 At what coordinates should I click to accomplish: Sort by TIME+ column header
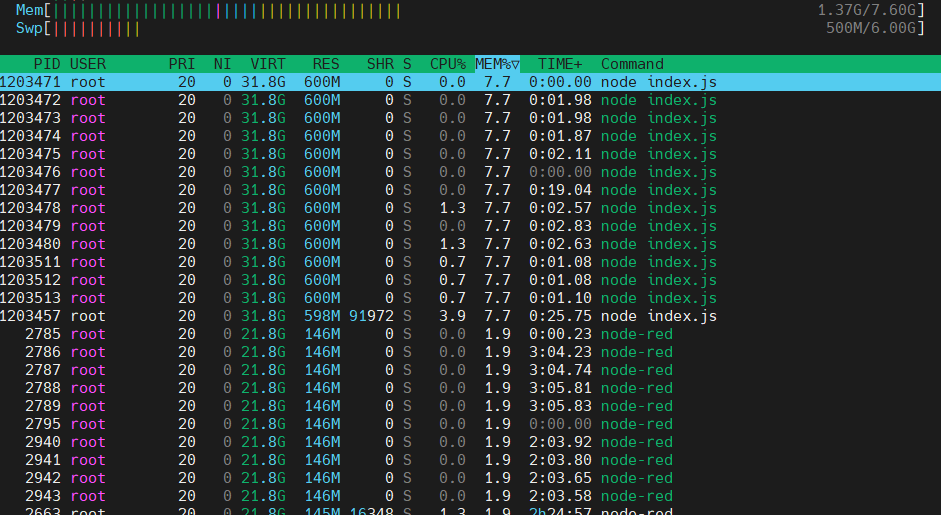click(560, 64)
